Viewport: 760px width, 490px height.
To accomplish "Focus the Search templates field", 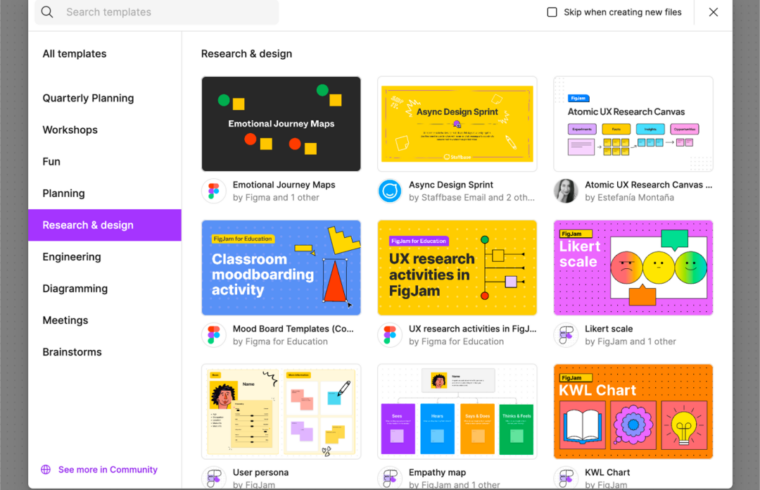I will click(157, 12).
